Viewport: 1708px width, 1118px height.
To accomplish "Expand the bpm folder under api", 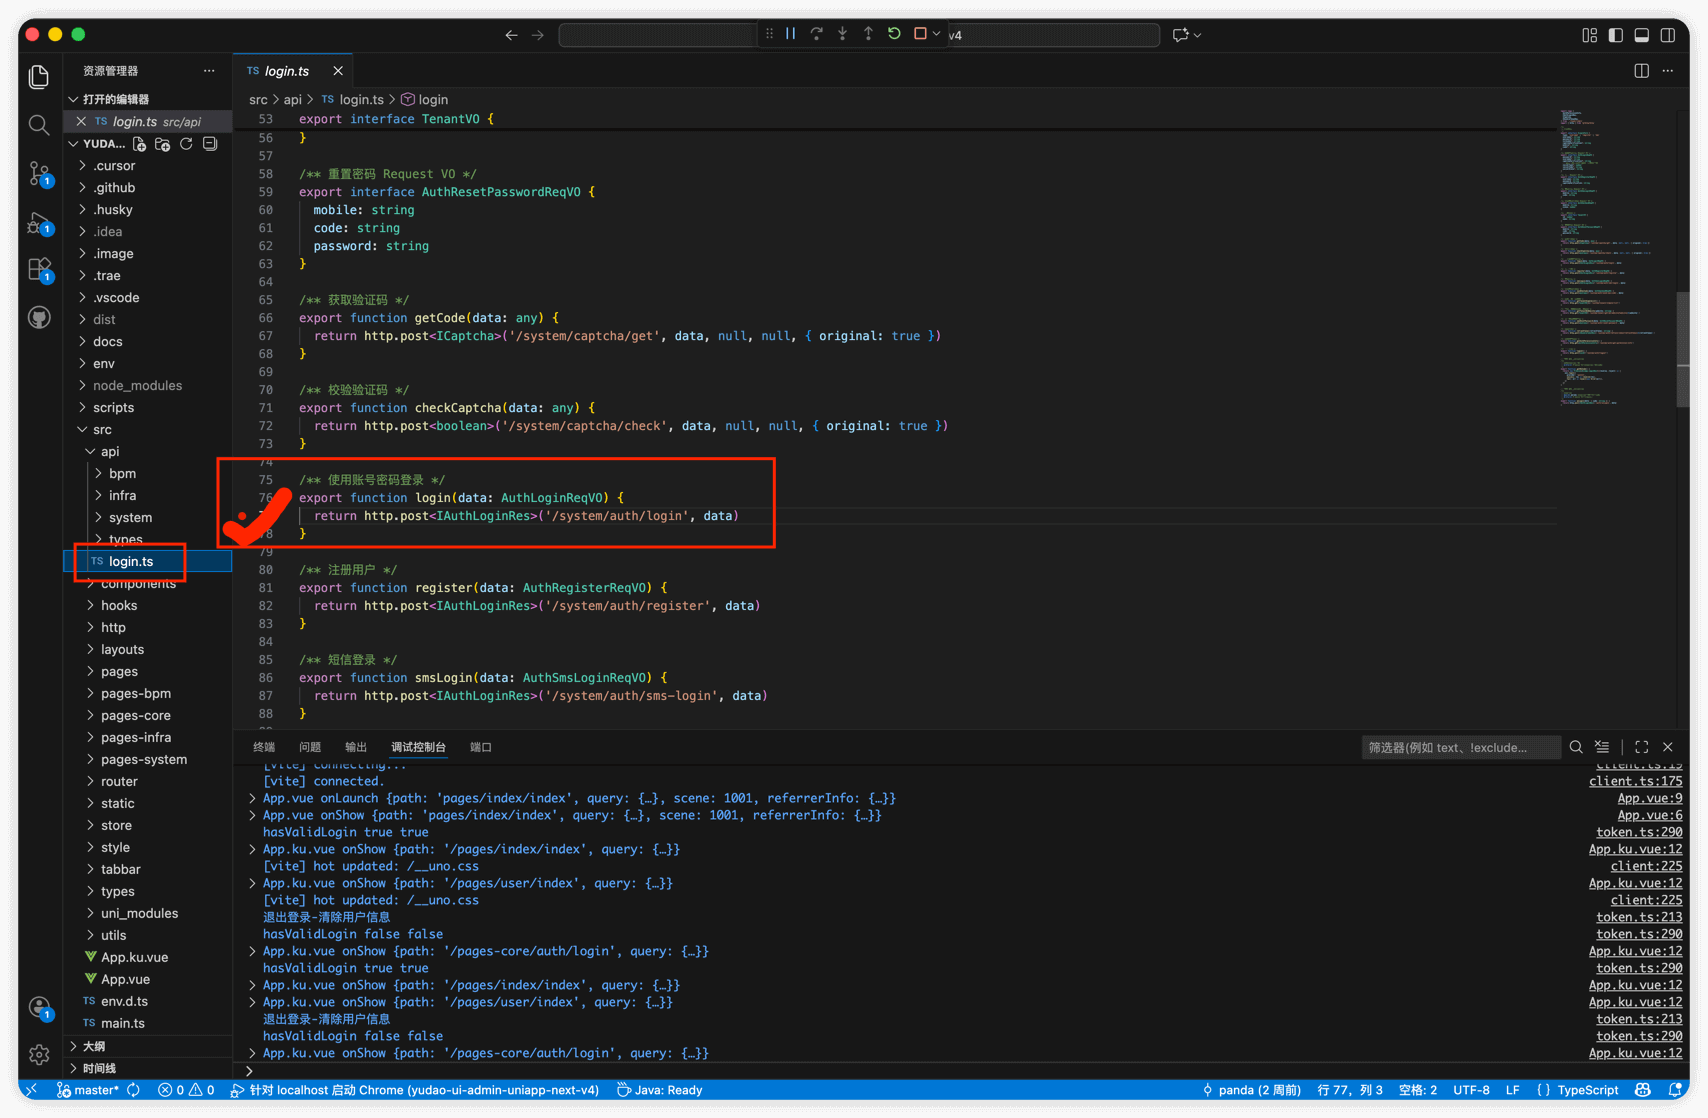I will (x=122, y=473).
